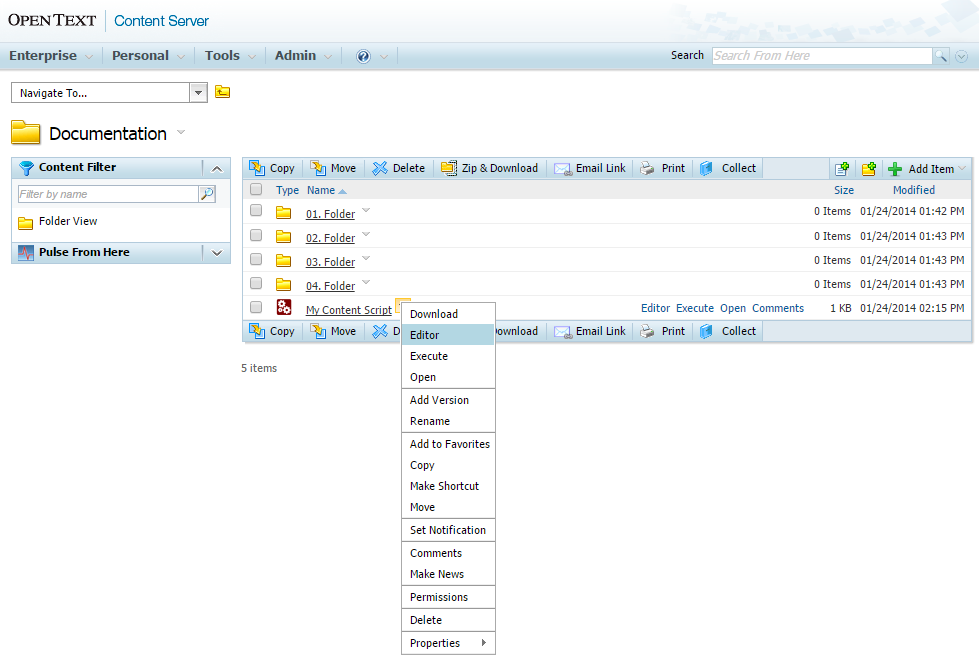Open the Enterprise menu in the top bar
This screenshot has width=979, height=660.
43,56
